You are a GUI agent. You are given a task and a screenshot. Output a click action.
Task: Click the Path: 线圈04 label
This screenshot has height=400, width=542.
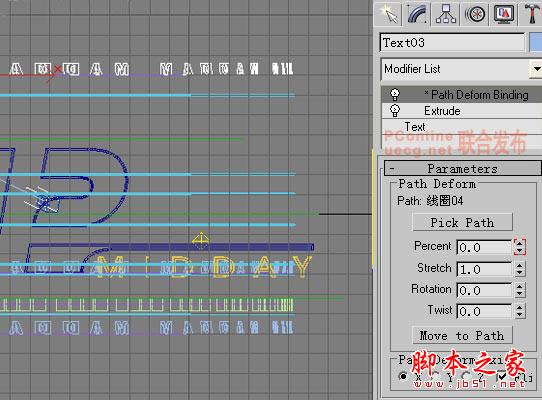(x=430, y=201)
